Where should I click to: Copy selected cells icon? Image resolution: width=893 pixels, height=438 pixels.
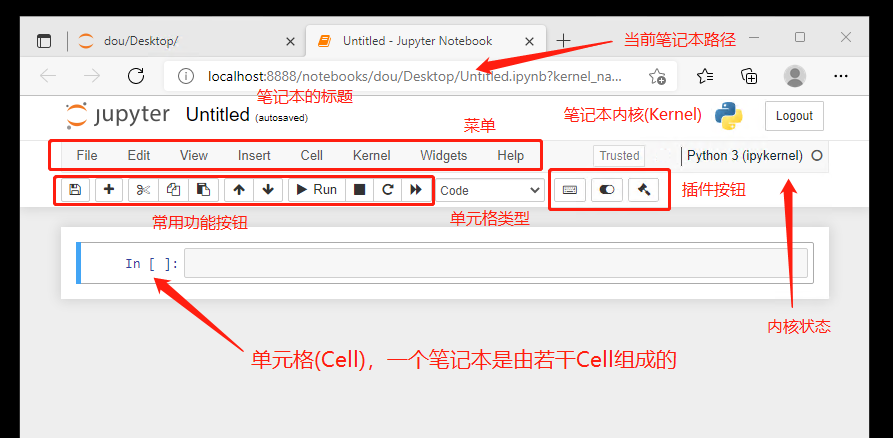click(173, 190)
